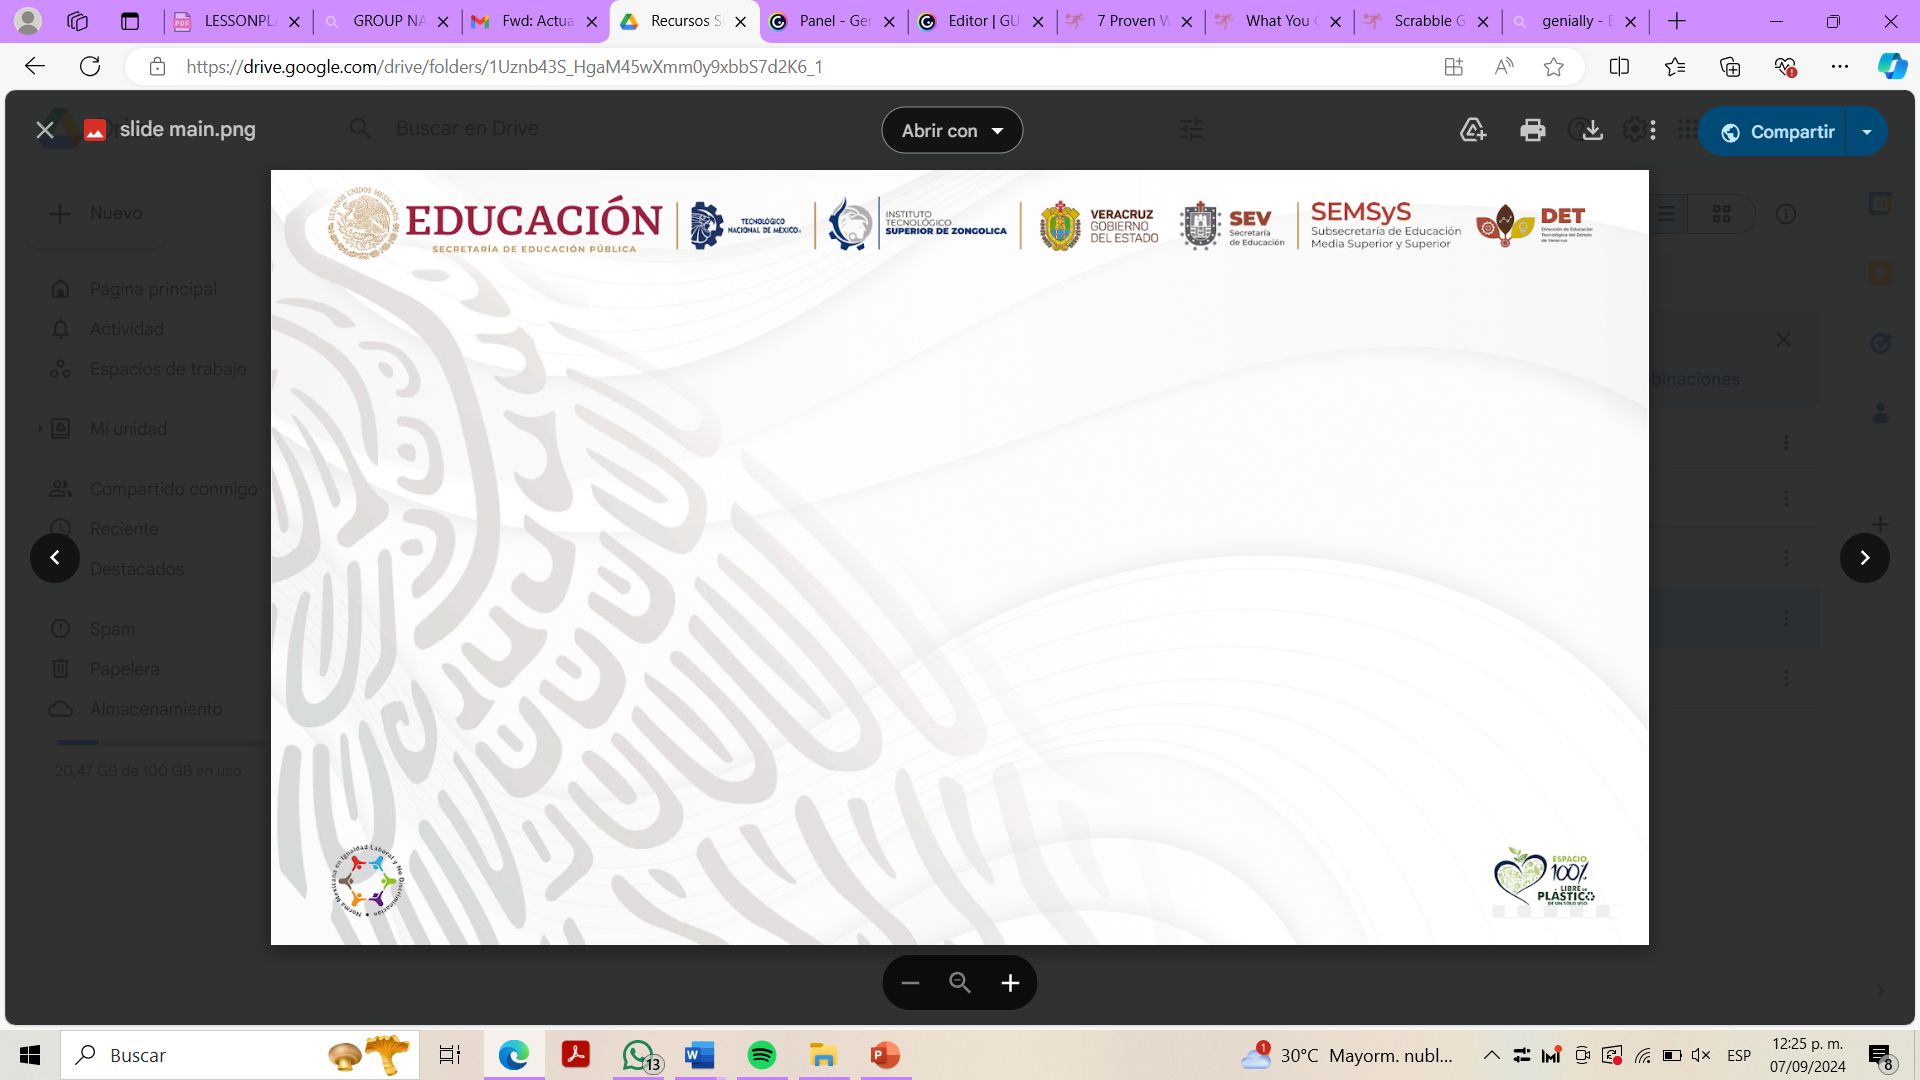
Task: Switch to the Scrabble browser tab
Action: point(1427,21)
